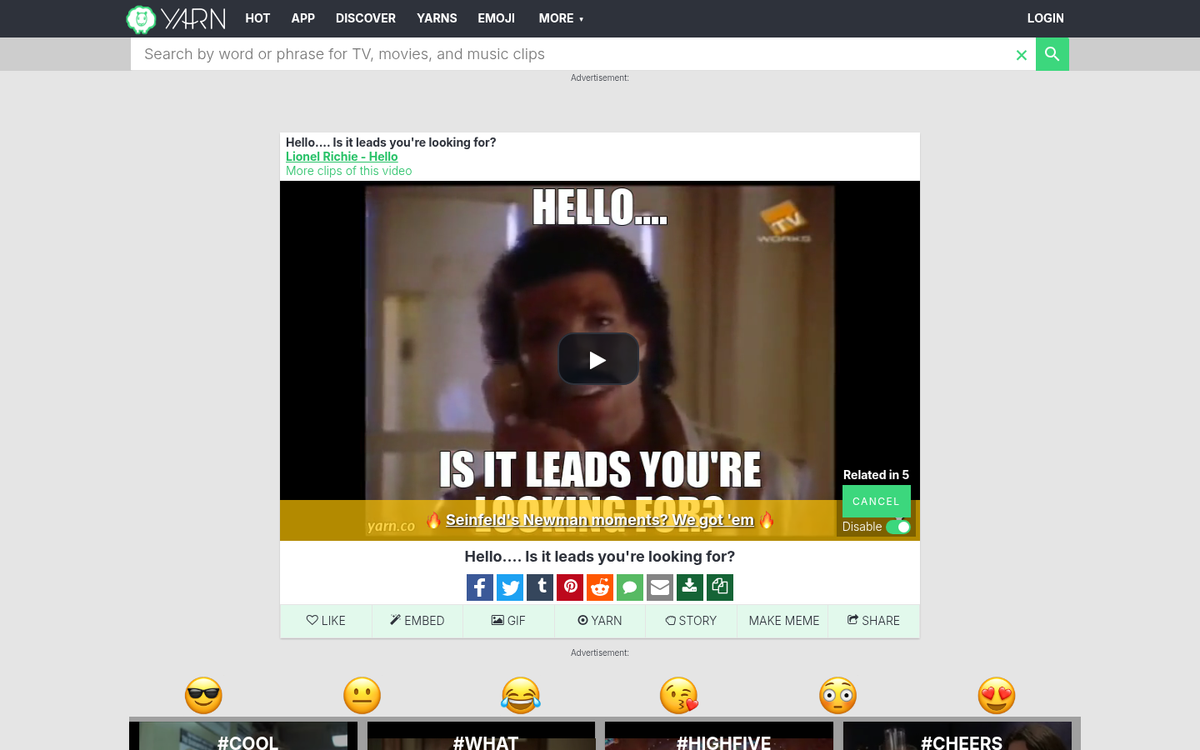Open the Yarn lion logo homepage

(141, 18)
